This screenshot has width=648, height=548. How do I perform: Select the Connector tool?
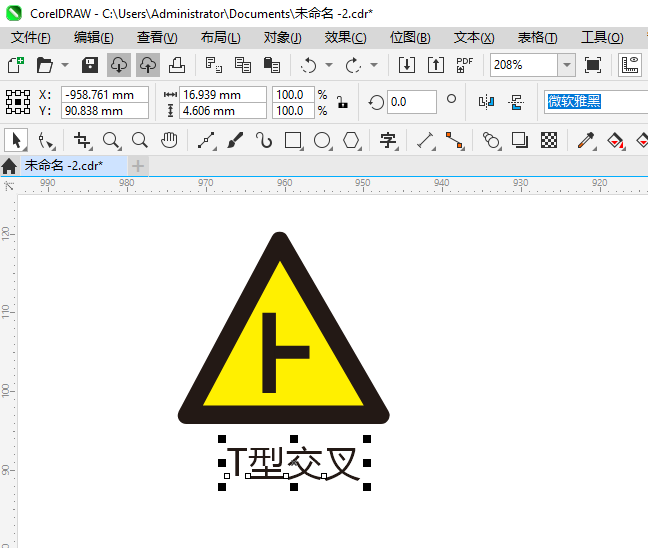coord(454,141)
